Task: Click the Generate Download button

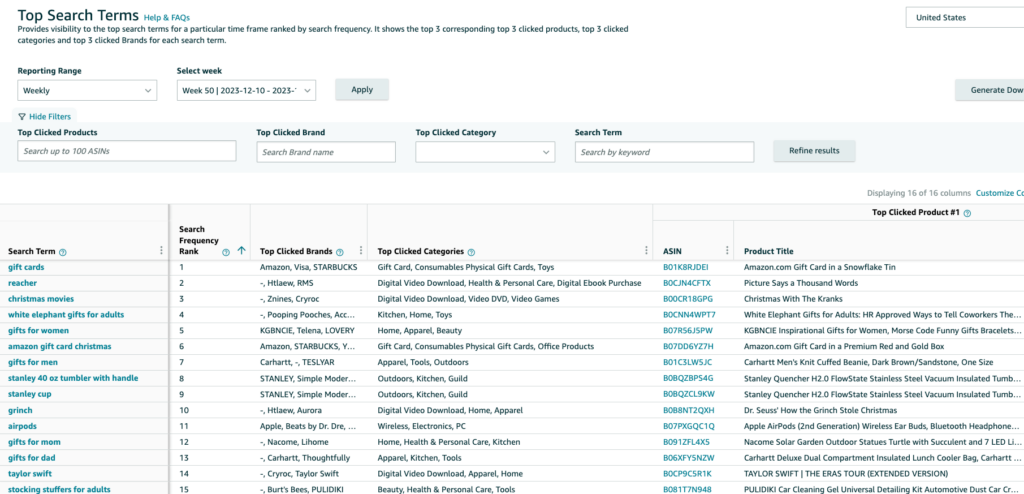Action: point(989,90)
